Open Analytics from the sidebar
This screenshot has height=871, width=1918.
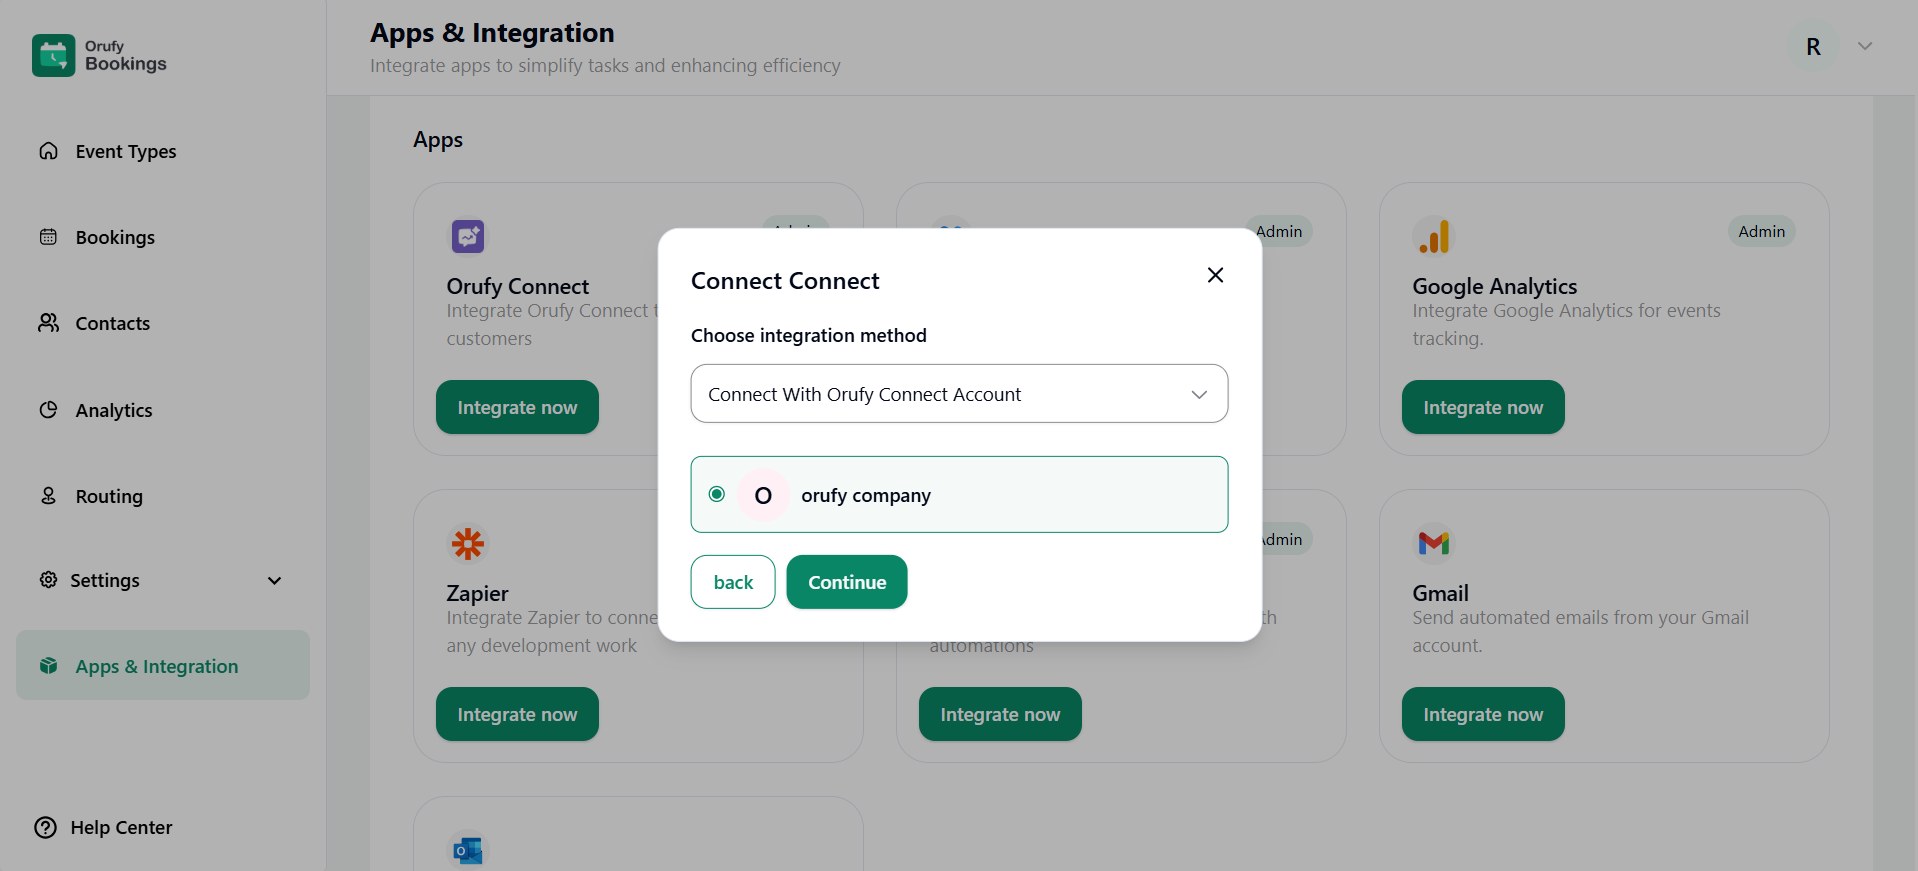(114, 411)
